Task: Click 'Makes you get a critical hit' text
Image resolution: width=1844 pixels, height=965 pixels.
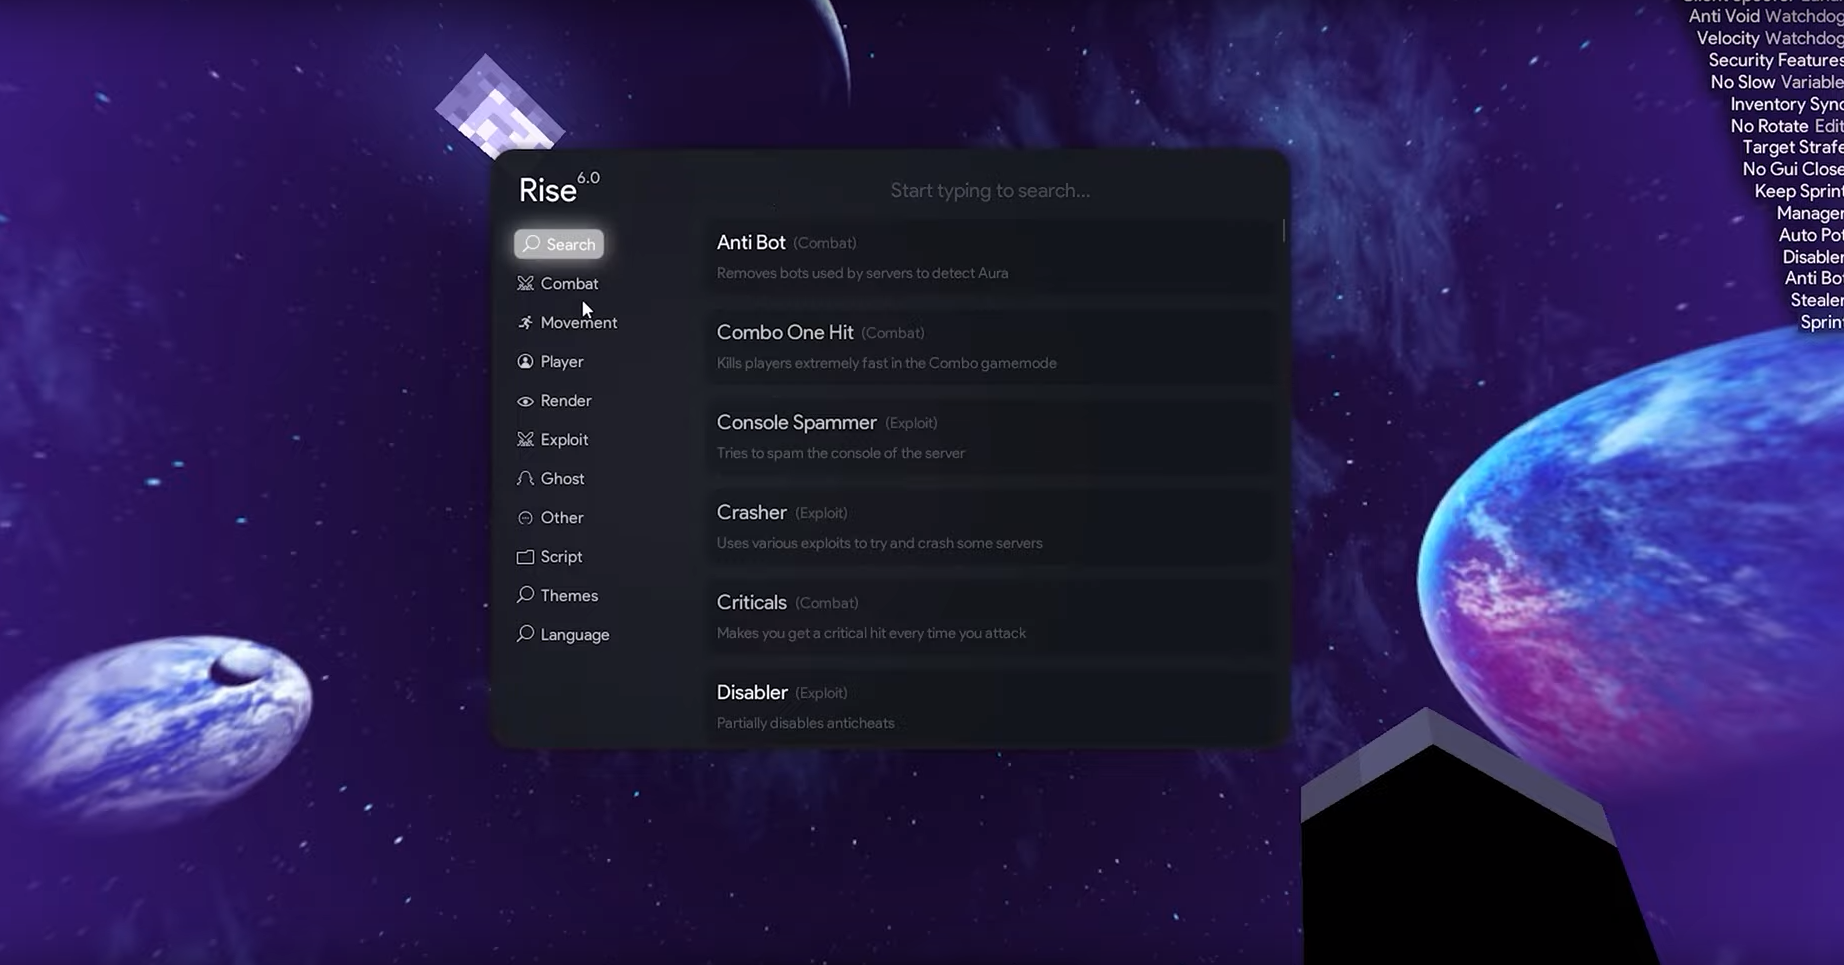Action: click(x=871, y=633)
